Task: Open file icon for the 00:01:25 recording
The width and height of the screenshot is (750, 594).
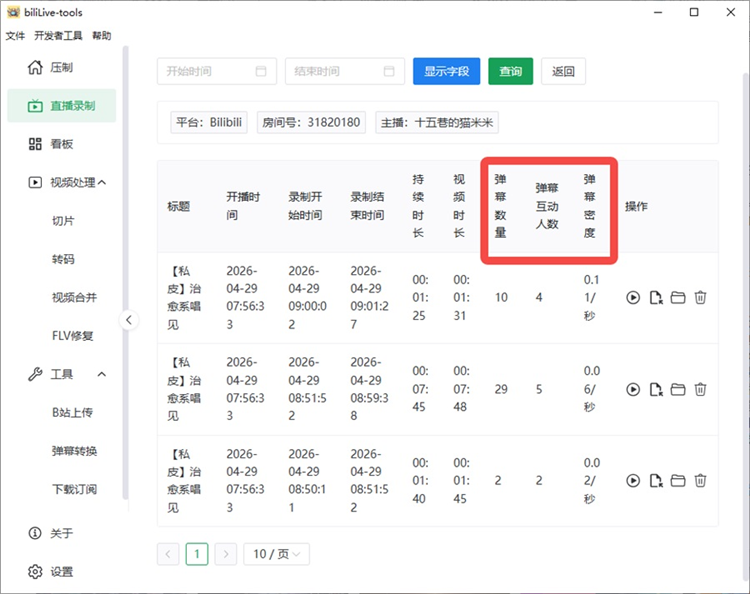Action: click(656, 297)
